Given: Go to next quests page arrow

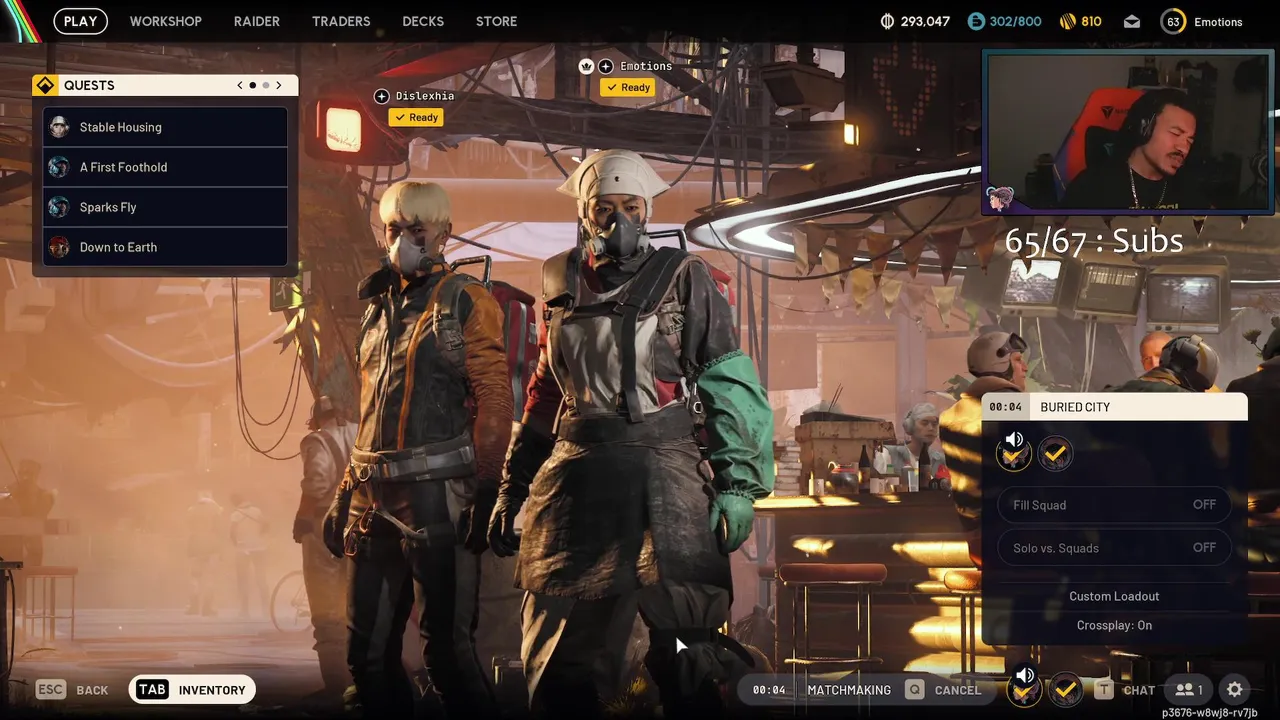Looking at the screenshot, I should point(279,85).
